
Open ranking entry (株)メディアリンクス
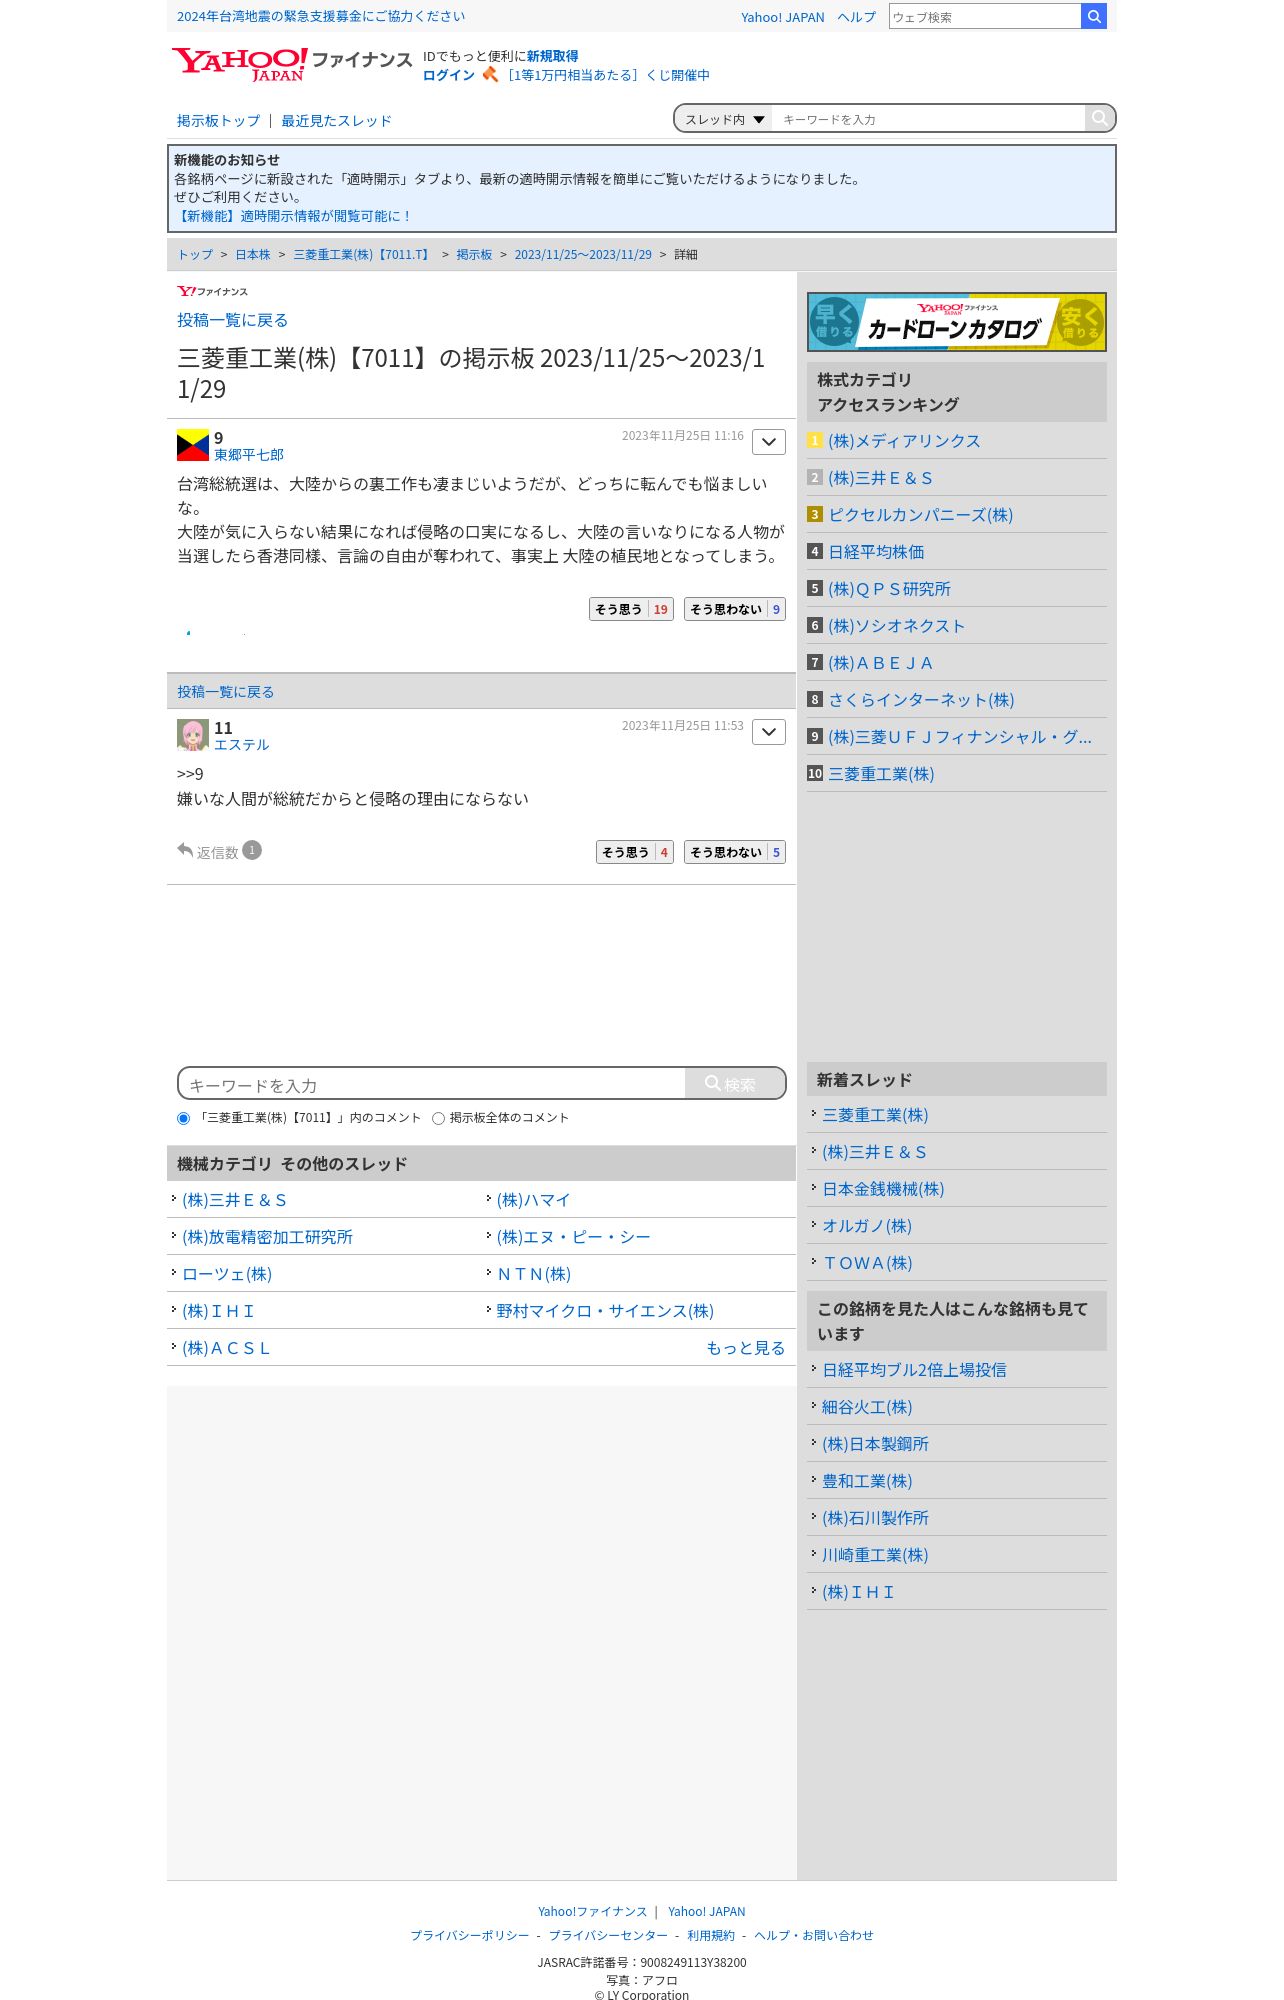(x=904, y=441)
